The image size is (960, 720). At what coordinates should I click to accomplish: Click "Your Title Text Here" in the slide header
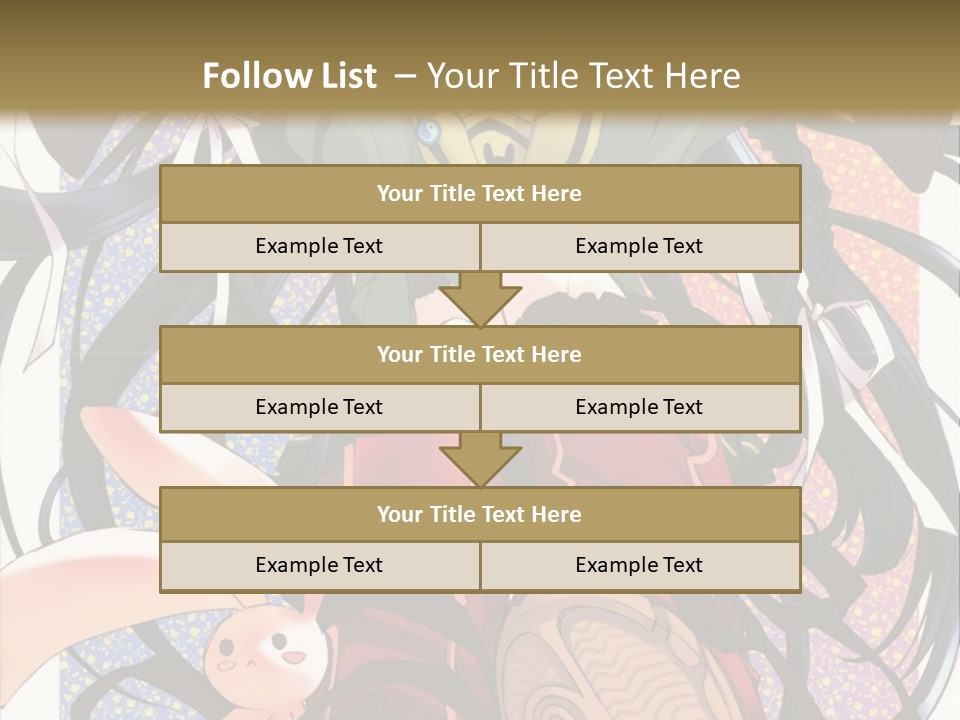(583, 76)
